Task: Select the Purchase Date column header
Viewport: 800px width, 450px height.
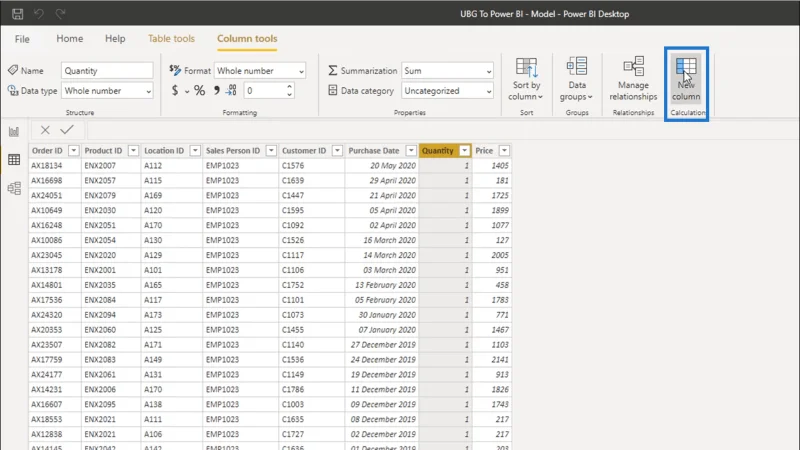Action: click(x=373, y=151)
